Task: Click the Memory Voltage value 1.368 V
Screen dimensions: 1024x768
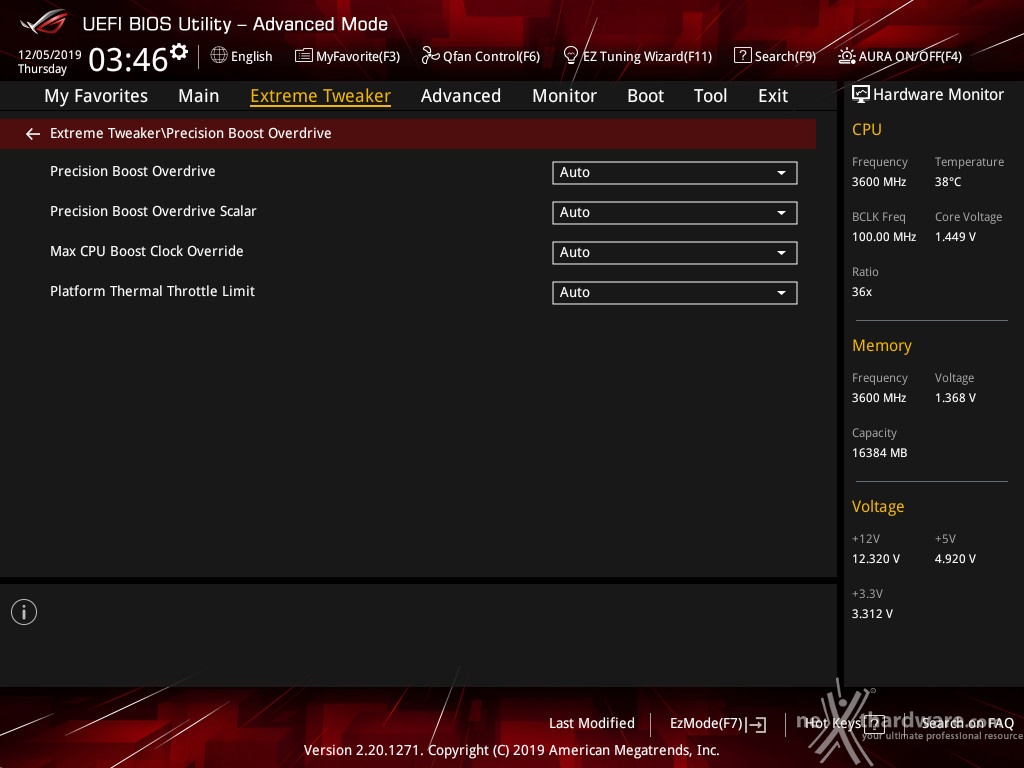Action: pyautogui.click(x=955, y=398)
